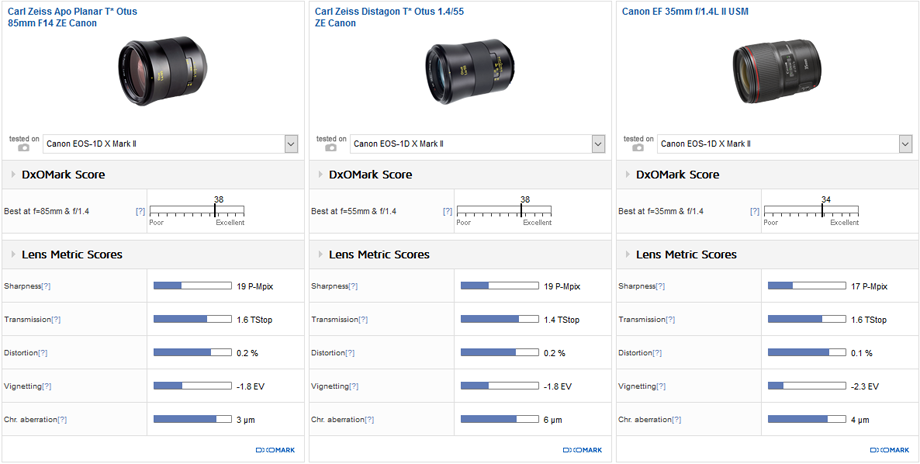Click score scale showing 38 for Otus 85mm
Screen dimensions: 920x464
197,211
